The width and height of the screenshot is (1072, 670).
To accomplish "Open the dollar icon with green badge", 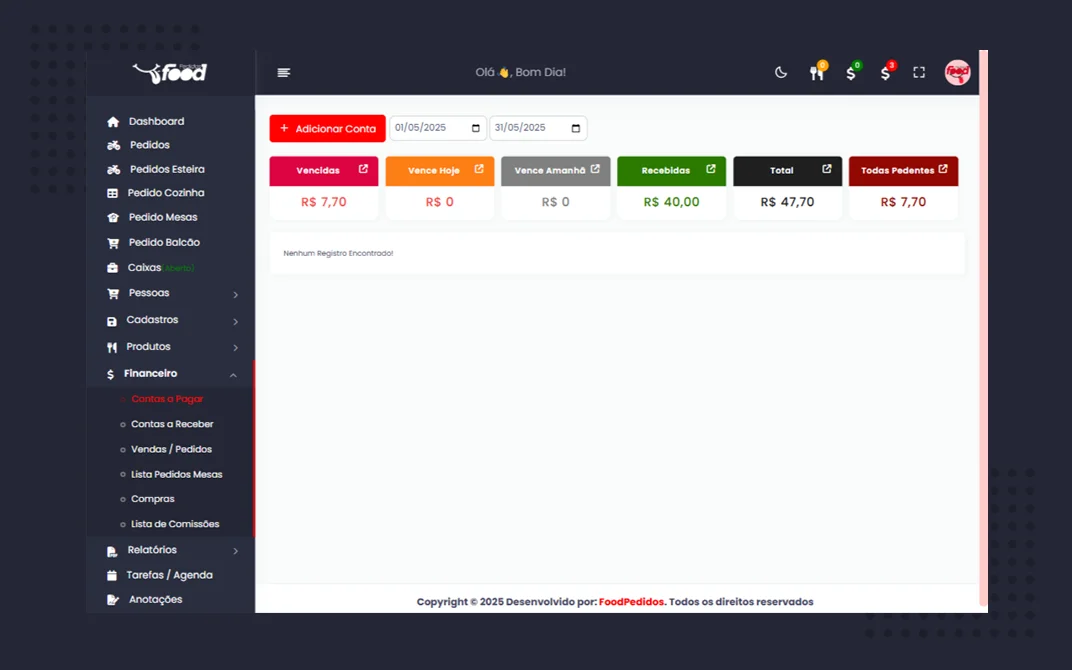I will tap(850, 73).
